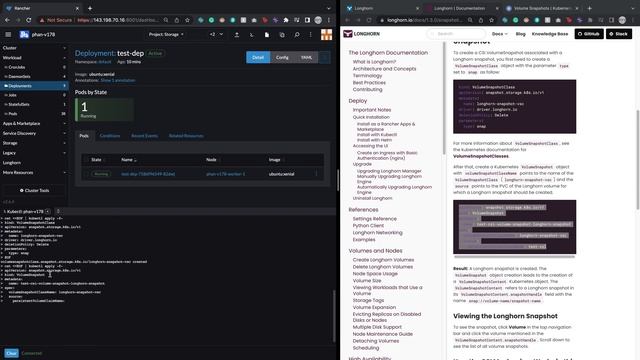
Task: Click the Longhorn docs page vertical scrollbar
Action: click(637, 159)
